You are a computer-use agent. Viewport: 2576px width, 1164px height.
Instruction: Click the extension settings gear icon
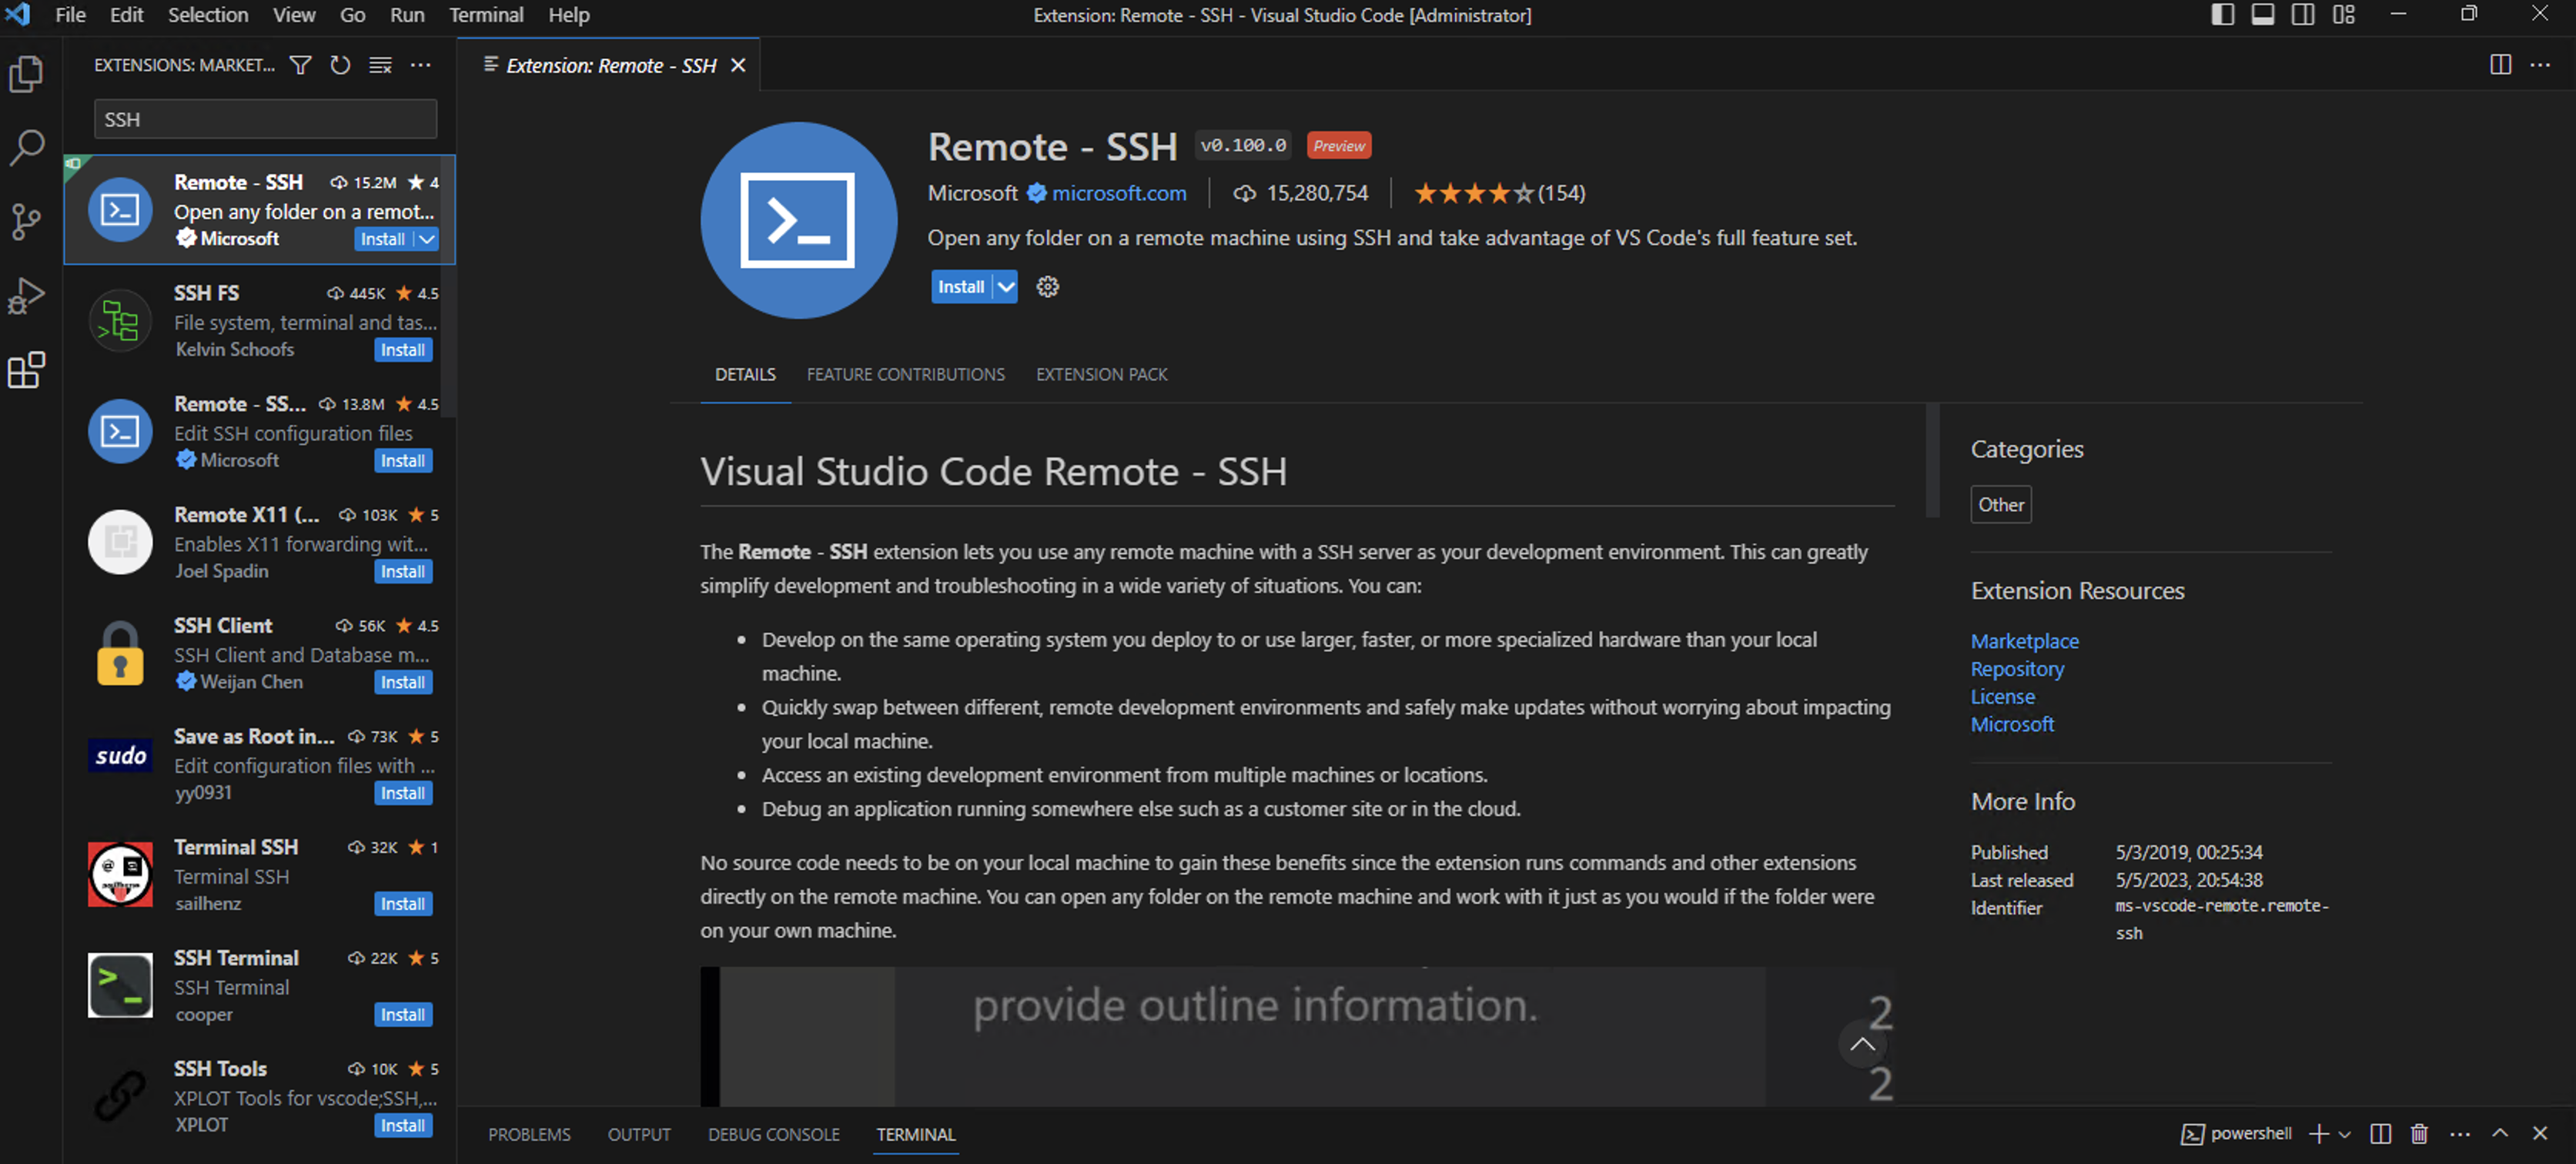[x=1047, y=287]
